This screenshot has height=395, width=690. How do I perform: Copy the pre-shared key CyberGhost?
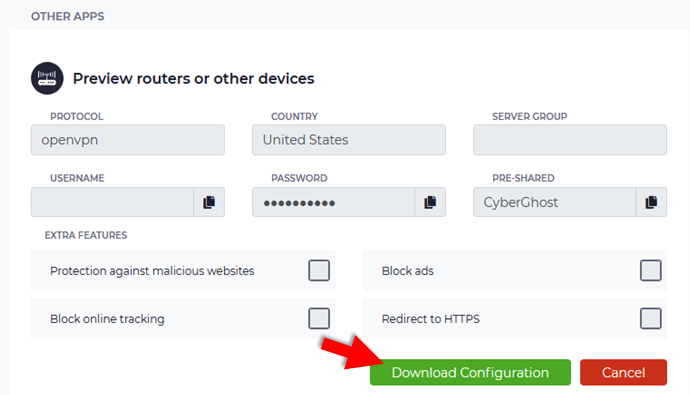651,202
